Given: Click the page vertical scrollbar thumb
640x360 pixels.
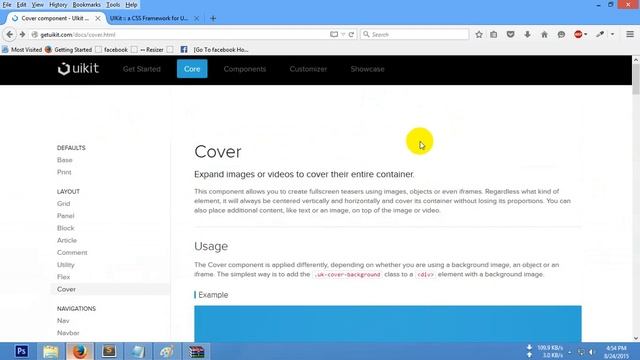Looking at the screenshot, I should coord(636,79).
